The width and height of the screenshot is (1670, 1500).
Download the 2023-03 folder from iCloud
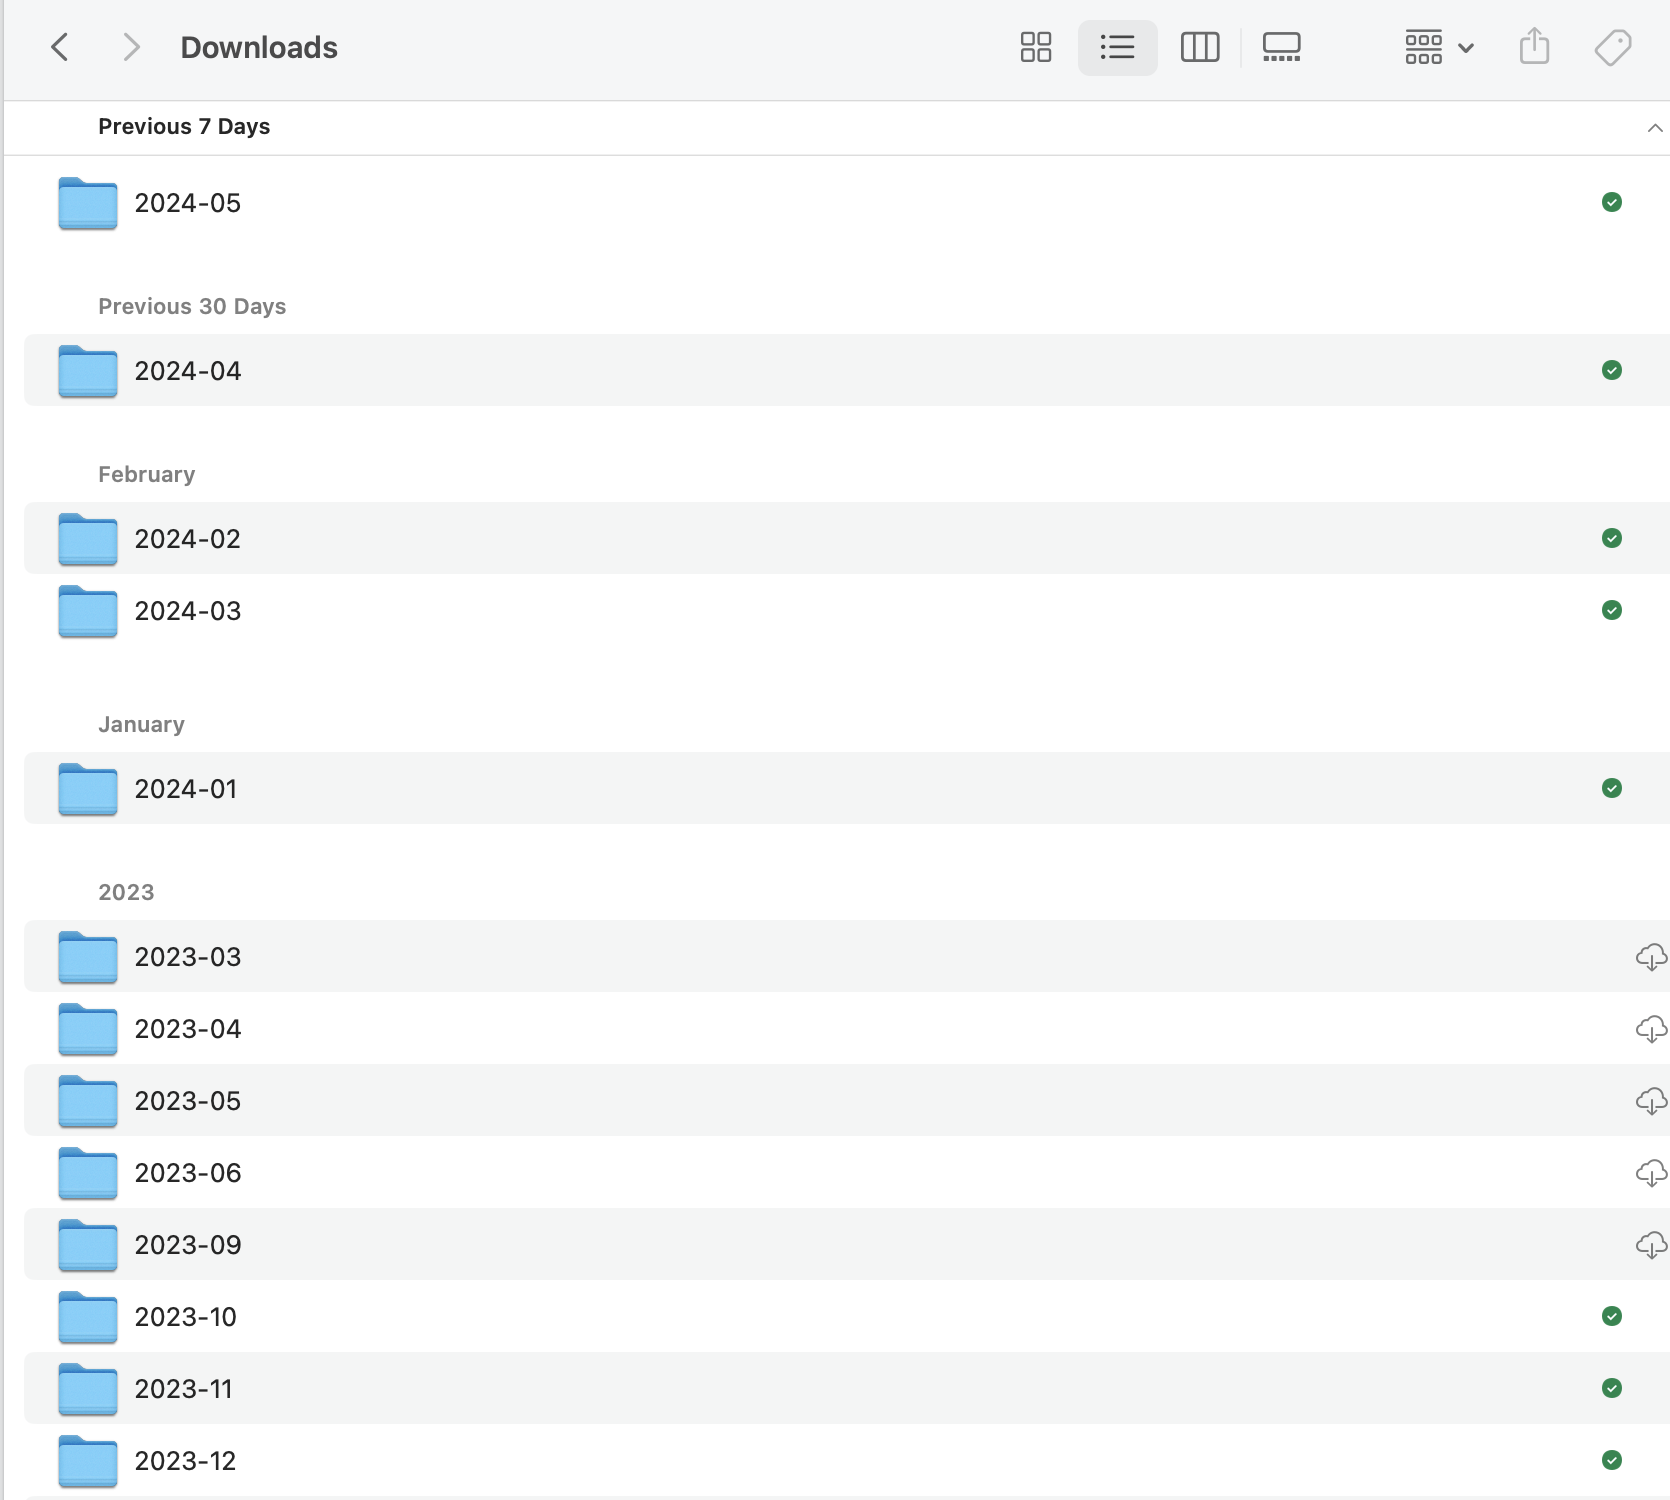pos(1650,957)
